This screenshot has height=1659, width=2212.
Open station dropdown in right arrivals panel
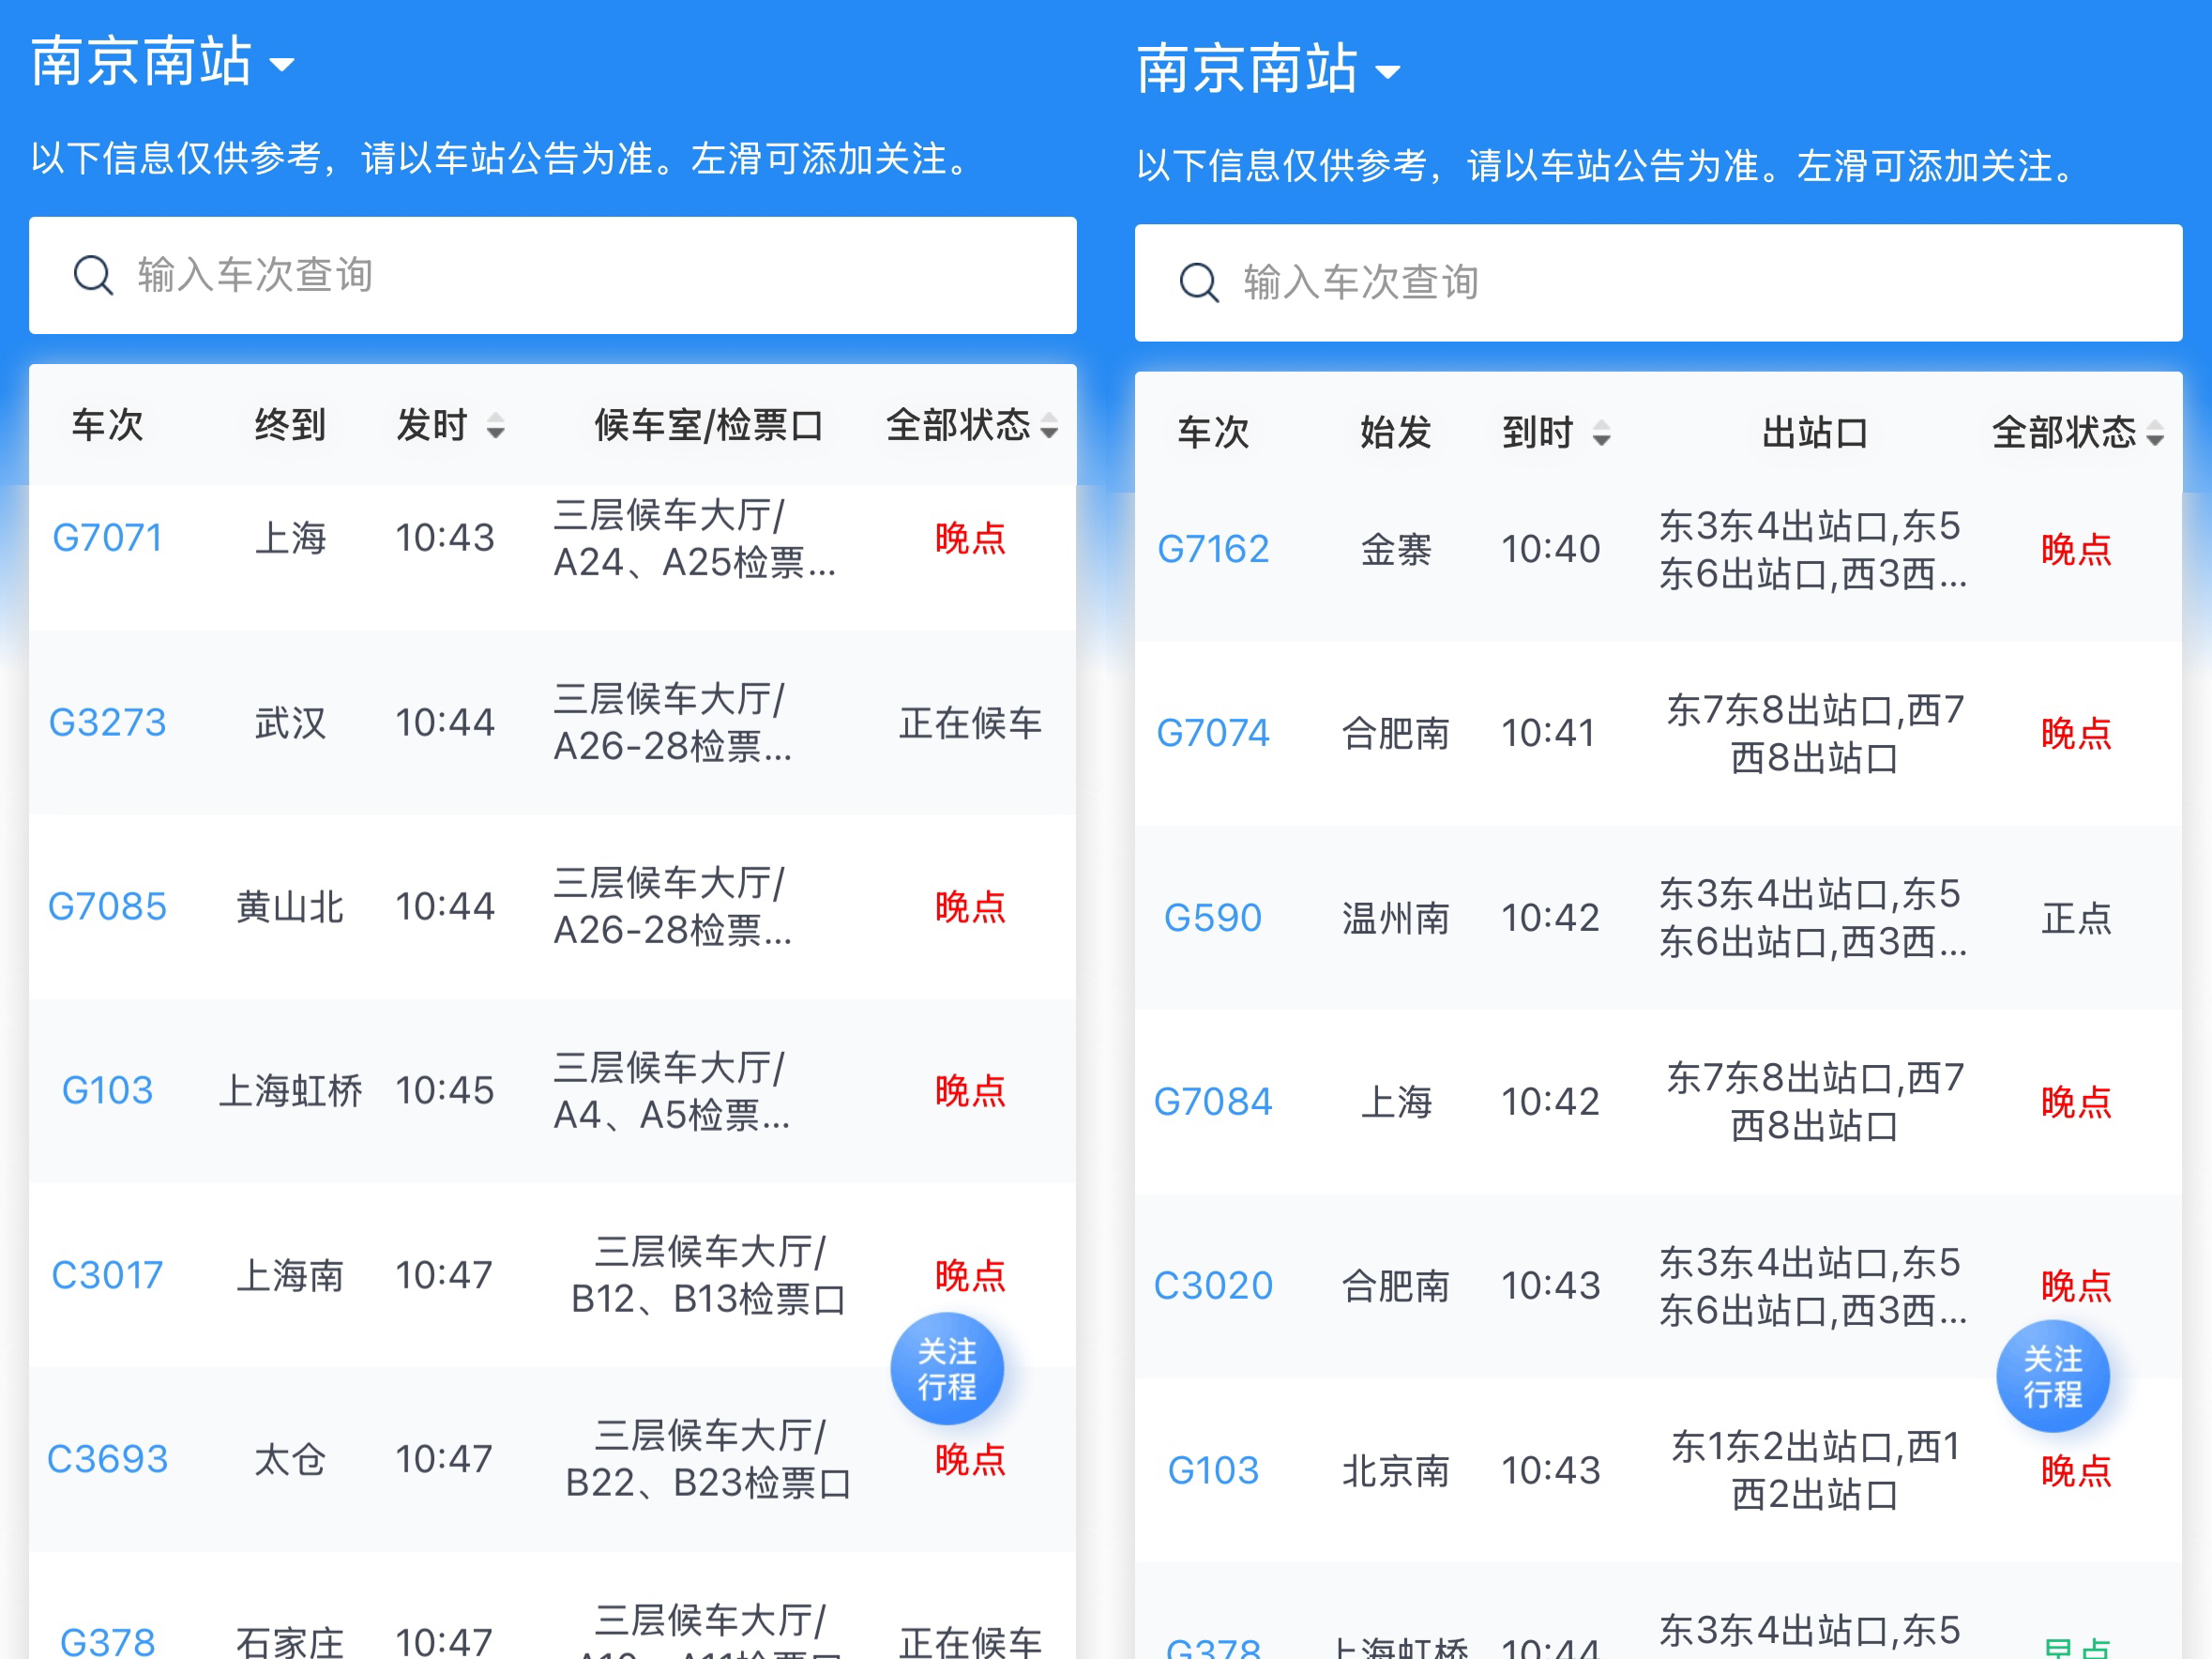click(1268, 69)
